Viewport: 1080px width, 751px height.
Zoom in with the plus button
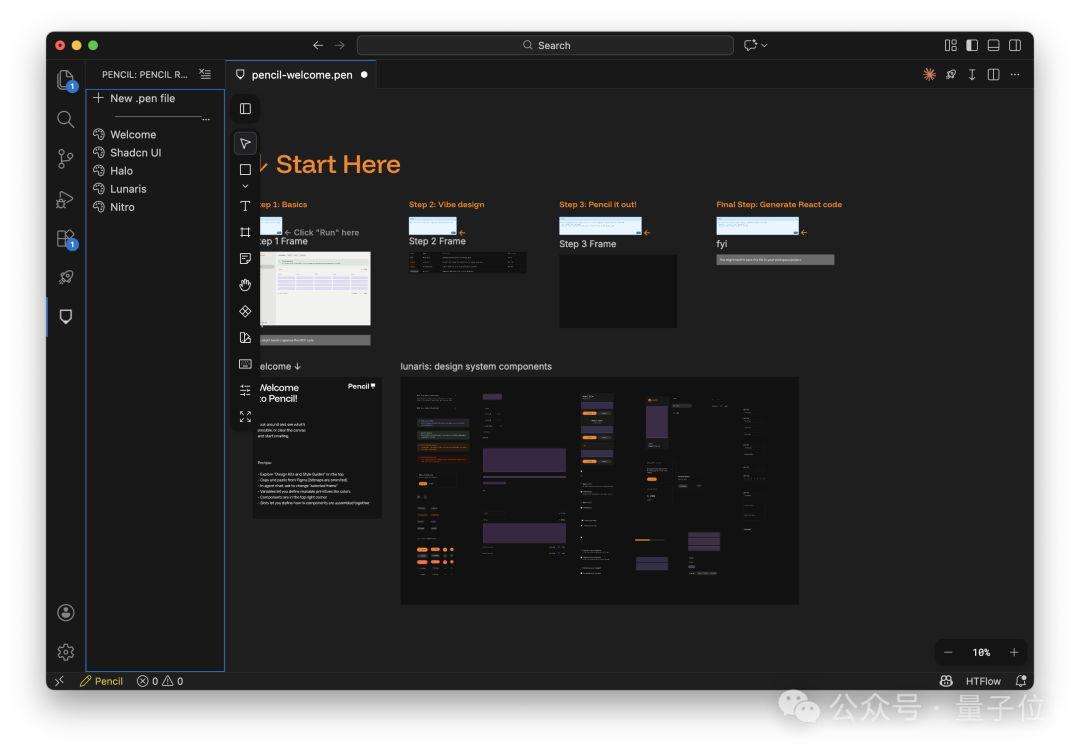(1014, 652)
